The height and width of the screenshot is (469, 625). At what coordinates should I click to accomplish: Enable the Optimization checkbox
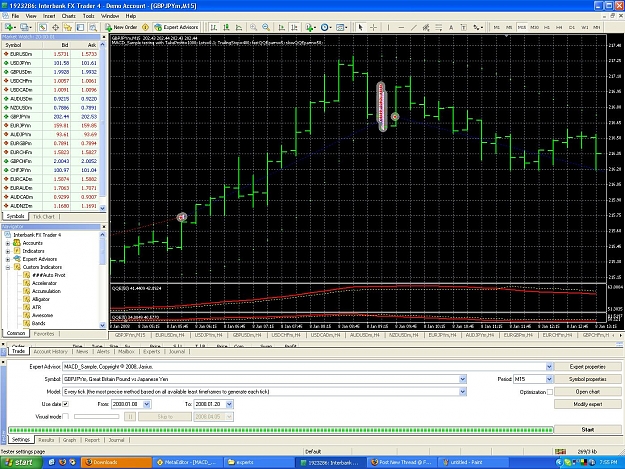pyautogui.click(x=550, y=392)
